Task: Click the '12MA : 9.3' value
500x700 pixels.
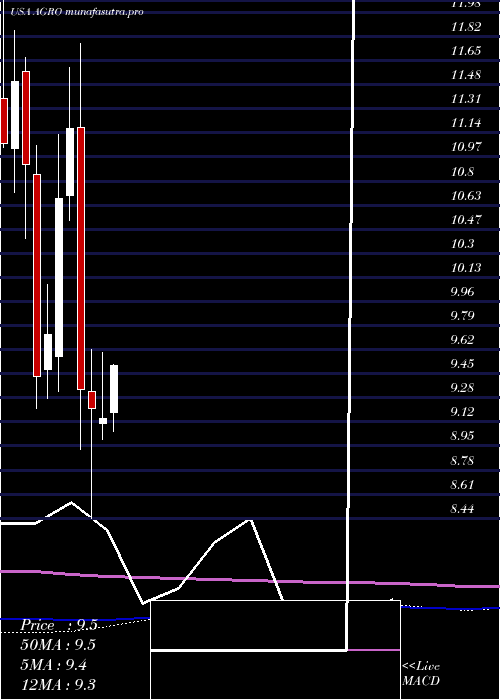Action: [x=58, y=684]
